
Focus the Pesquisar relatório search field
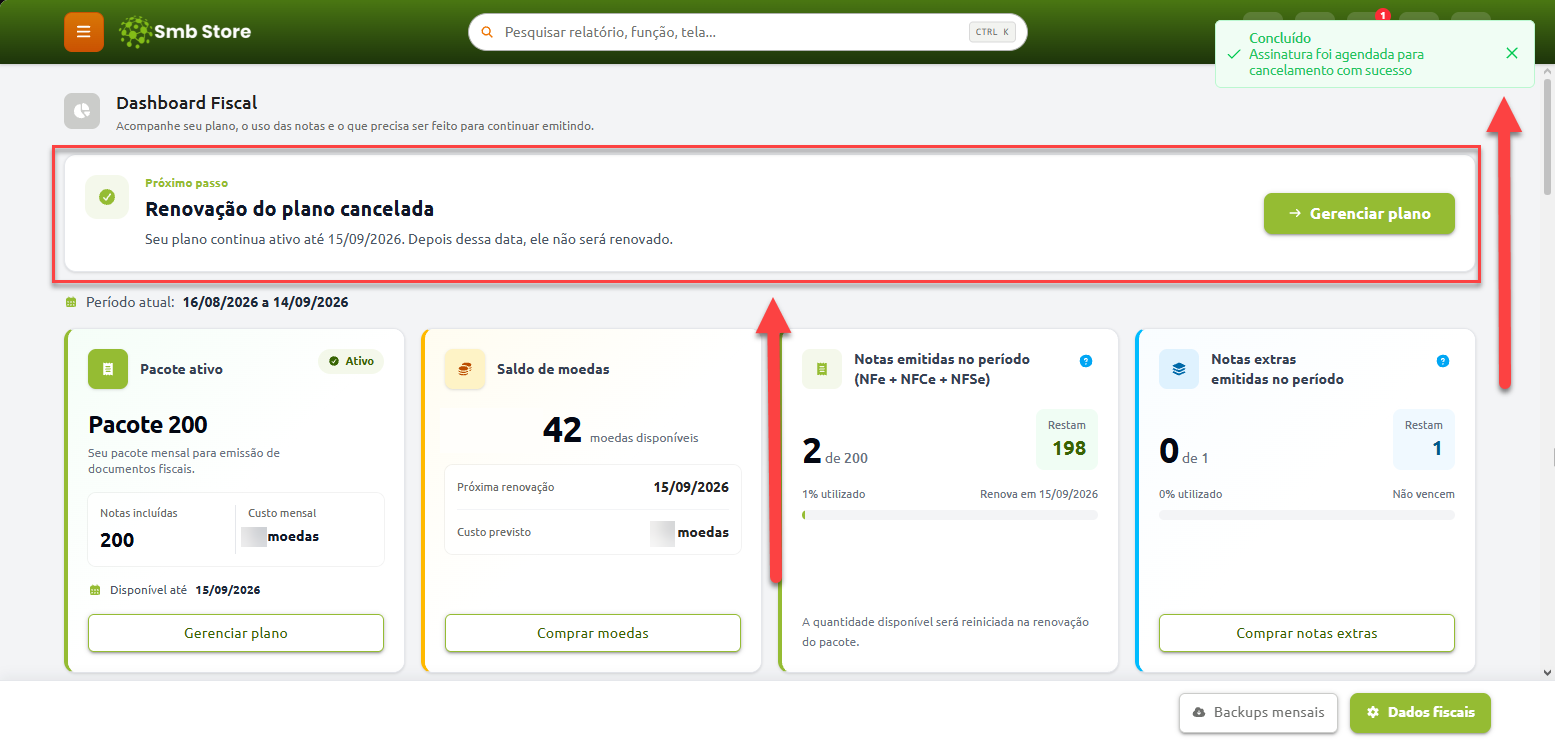point(747,32)
